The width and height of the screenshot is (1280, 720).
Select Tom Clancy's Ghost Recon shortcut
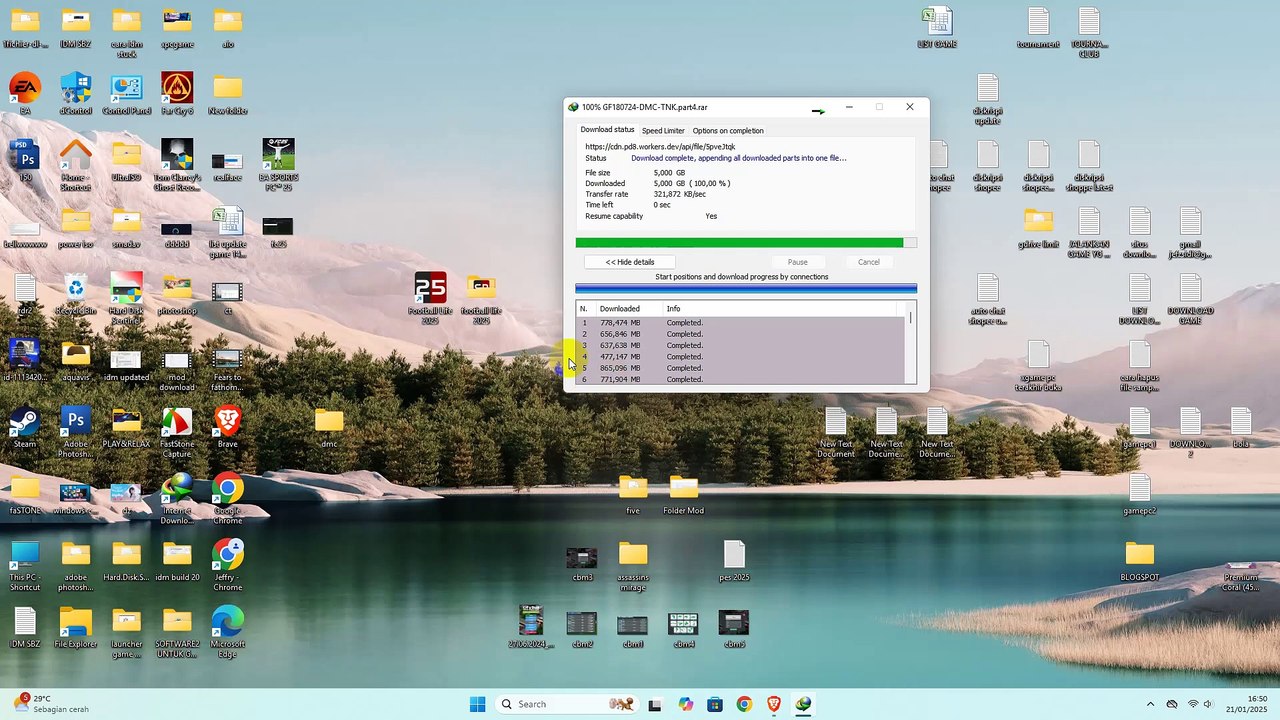point(177,165)
